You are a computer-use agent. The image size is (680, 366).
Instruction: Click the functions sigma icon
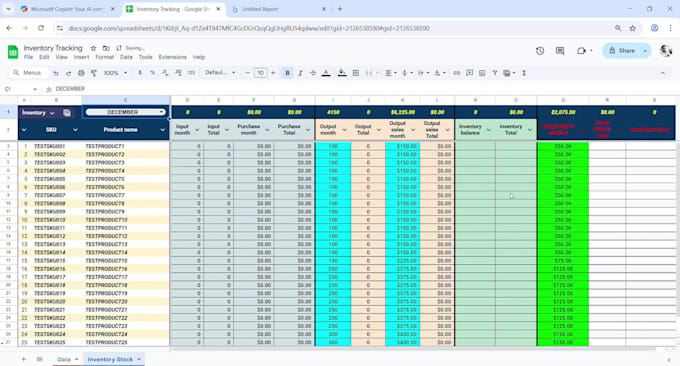pyautogui.click(x=524, y=73)
